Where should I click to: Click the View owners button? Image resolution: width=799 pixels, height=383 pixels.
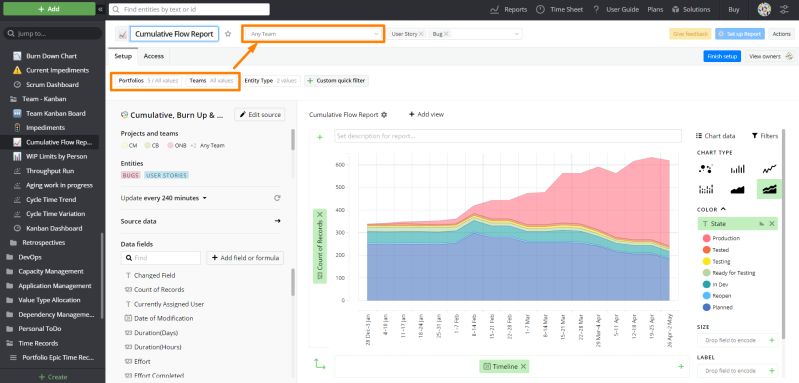pyautogui.click(x=770, y=56)
